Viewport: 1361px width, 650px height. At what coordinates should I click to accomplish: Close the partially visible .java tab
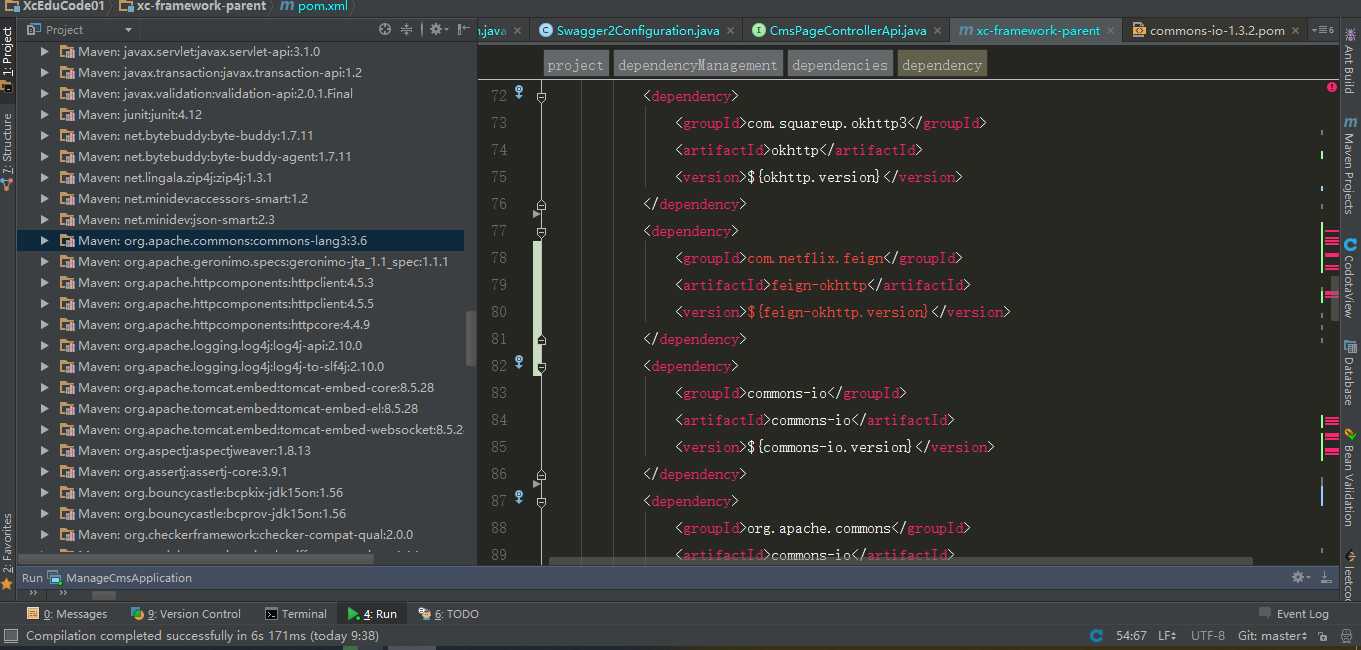click(516, 31)
